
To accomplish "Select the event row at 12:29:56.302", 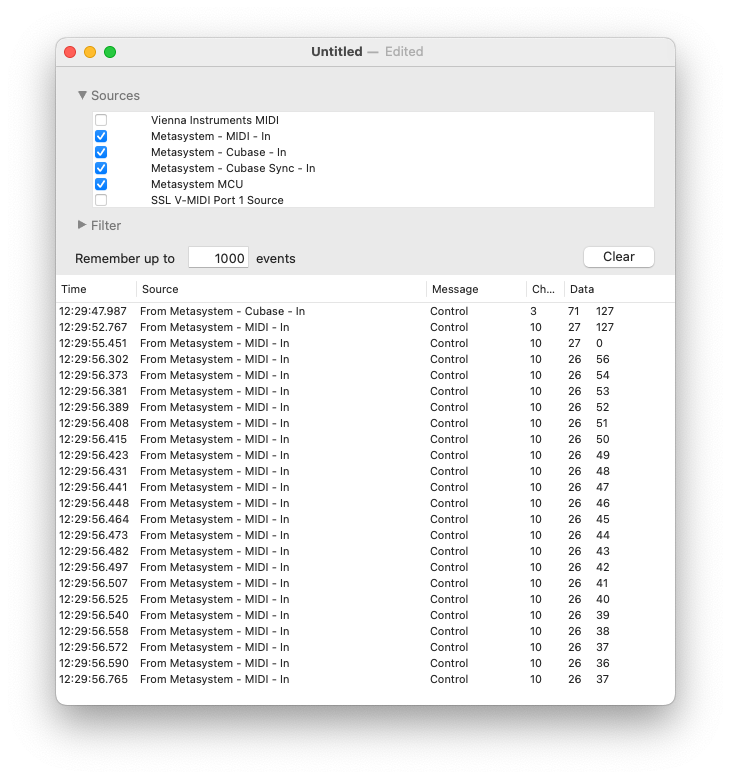I will tap(365, 359).
